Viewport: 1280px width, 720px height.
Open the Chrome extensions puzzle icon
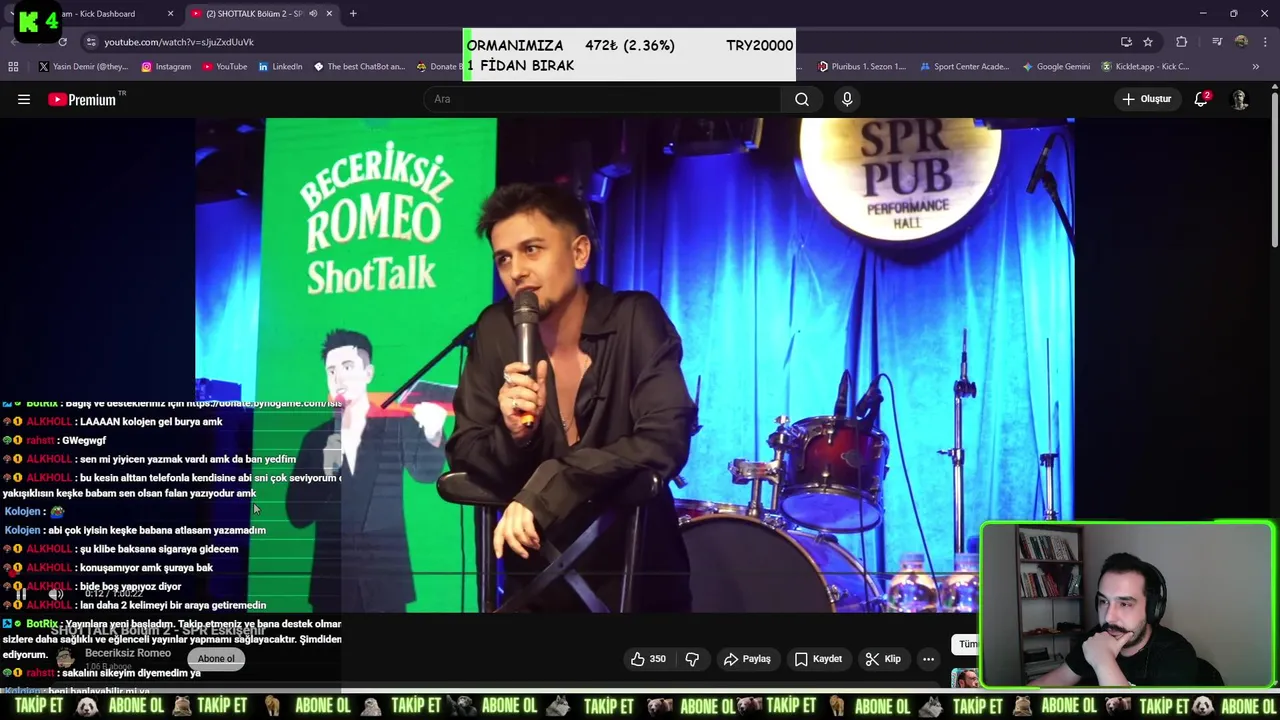(1182, 42)
